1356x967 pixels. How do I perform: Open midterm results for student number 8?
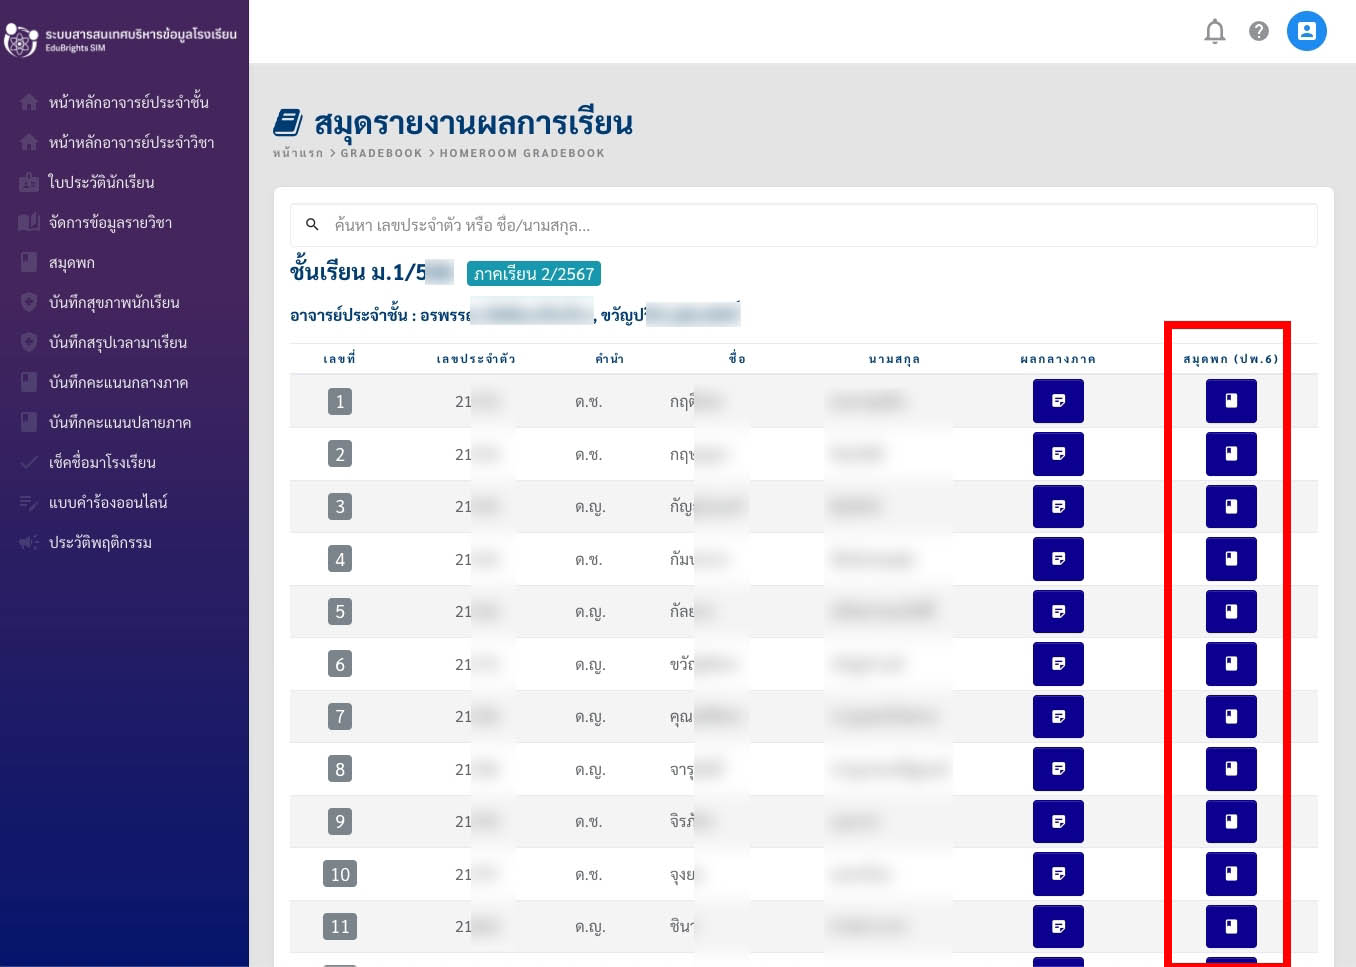tap(1058, 769)
